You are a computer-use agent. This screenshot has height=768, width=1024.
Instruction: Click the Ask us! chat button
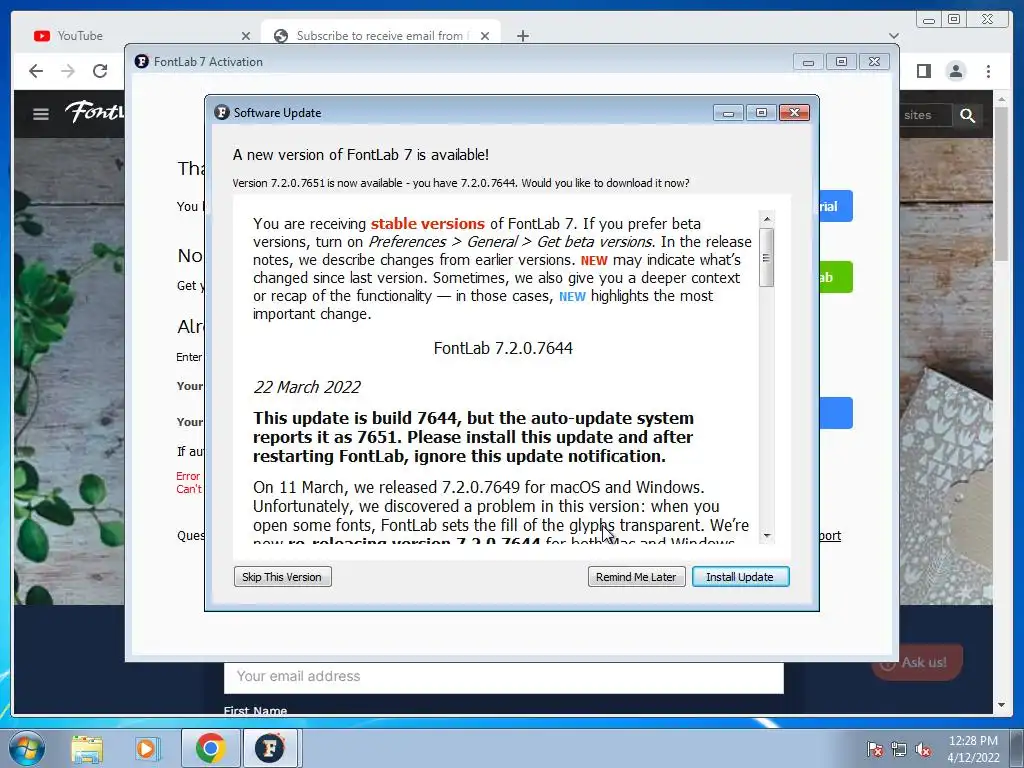tap(917, 662)
